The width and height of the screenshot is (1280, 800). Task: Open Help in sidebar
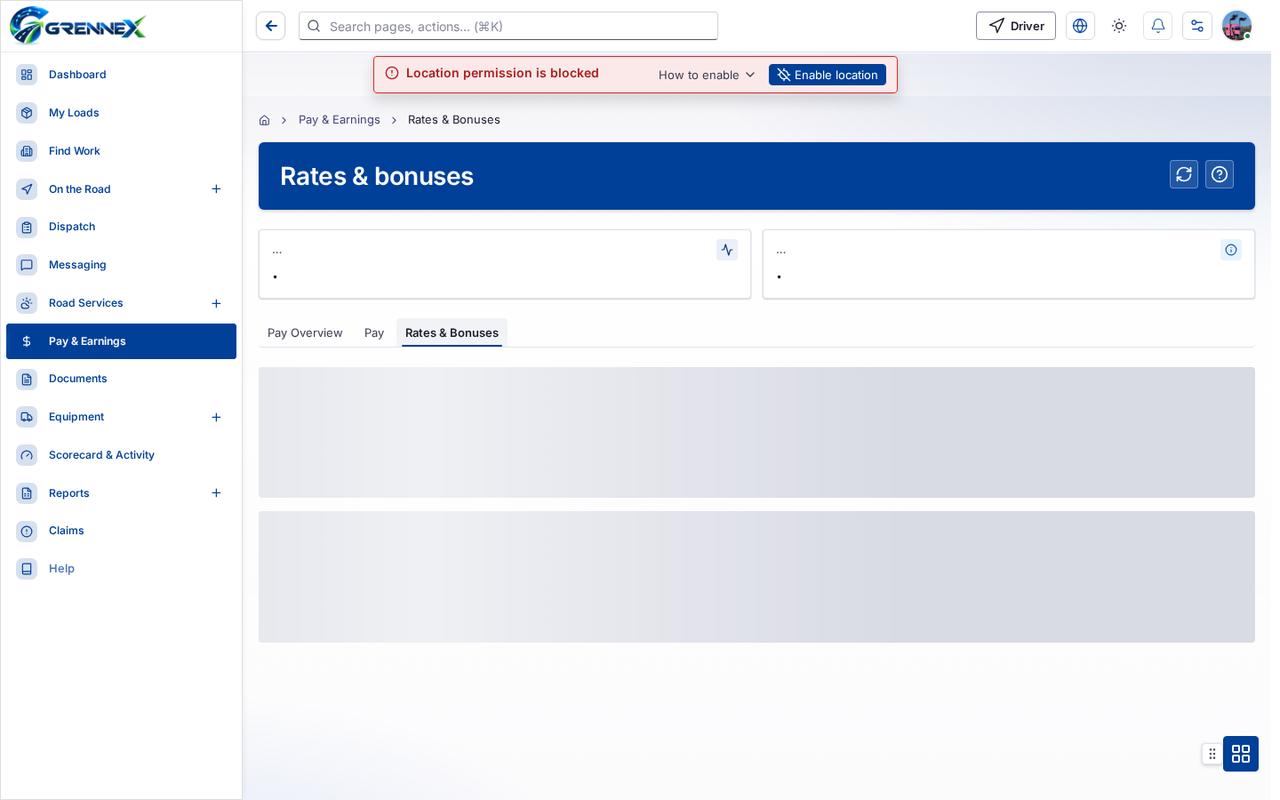coord(121,569)
